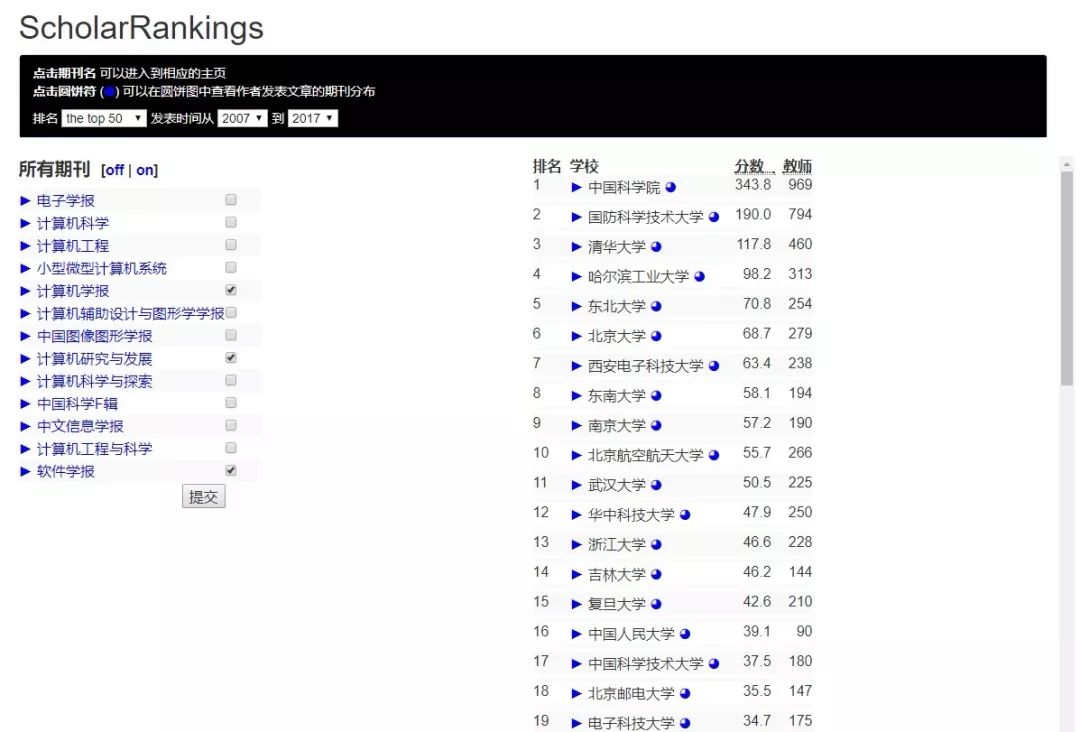Select the 复旦大学 school name
Screen dimensions: 1080x732
tap(616, 604)
